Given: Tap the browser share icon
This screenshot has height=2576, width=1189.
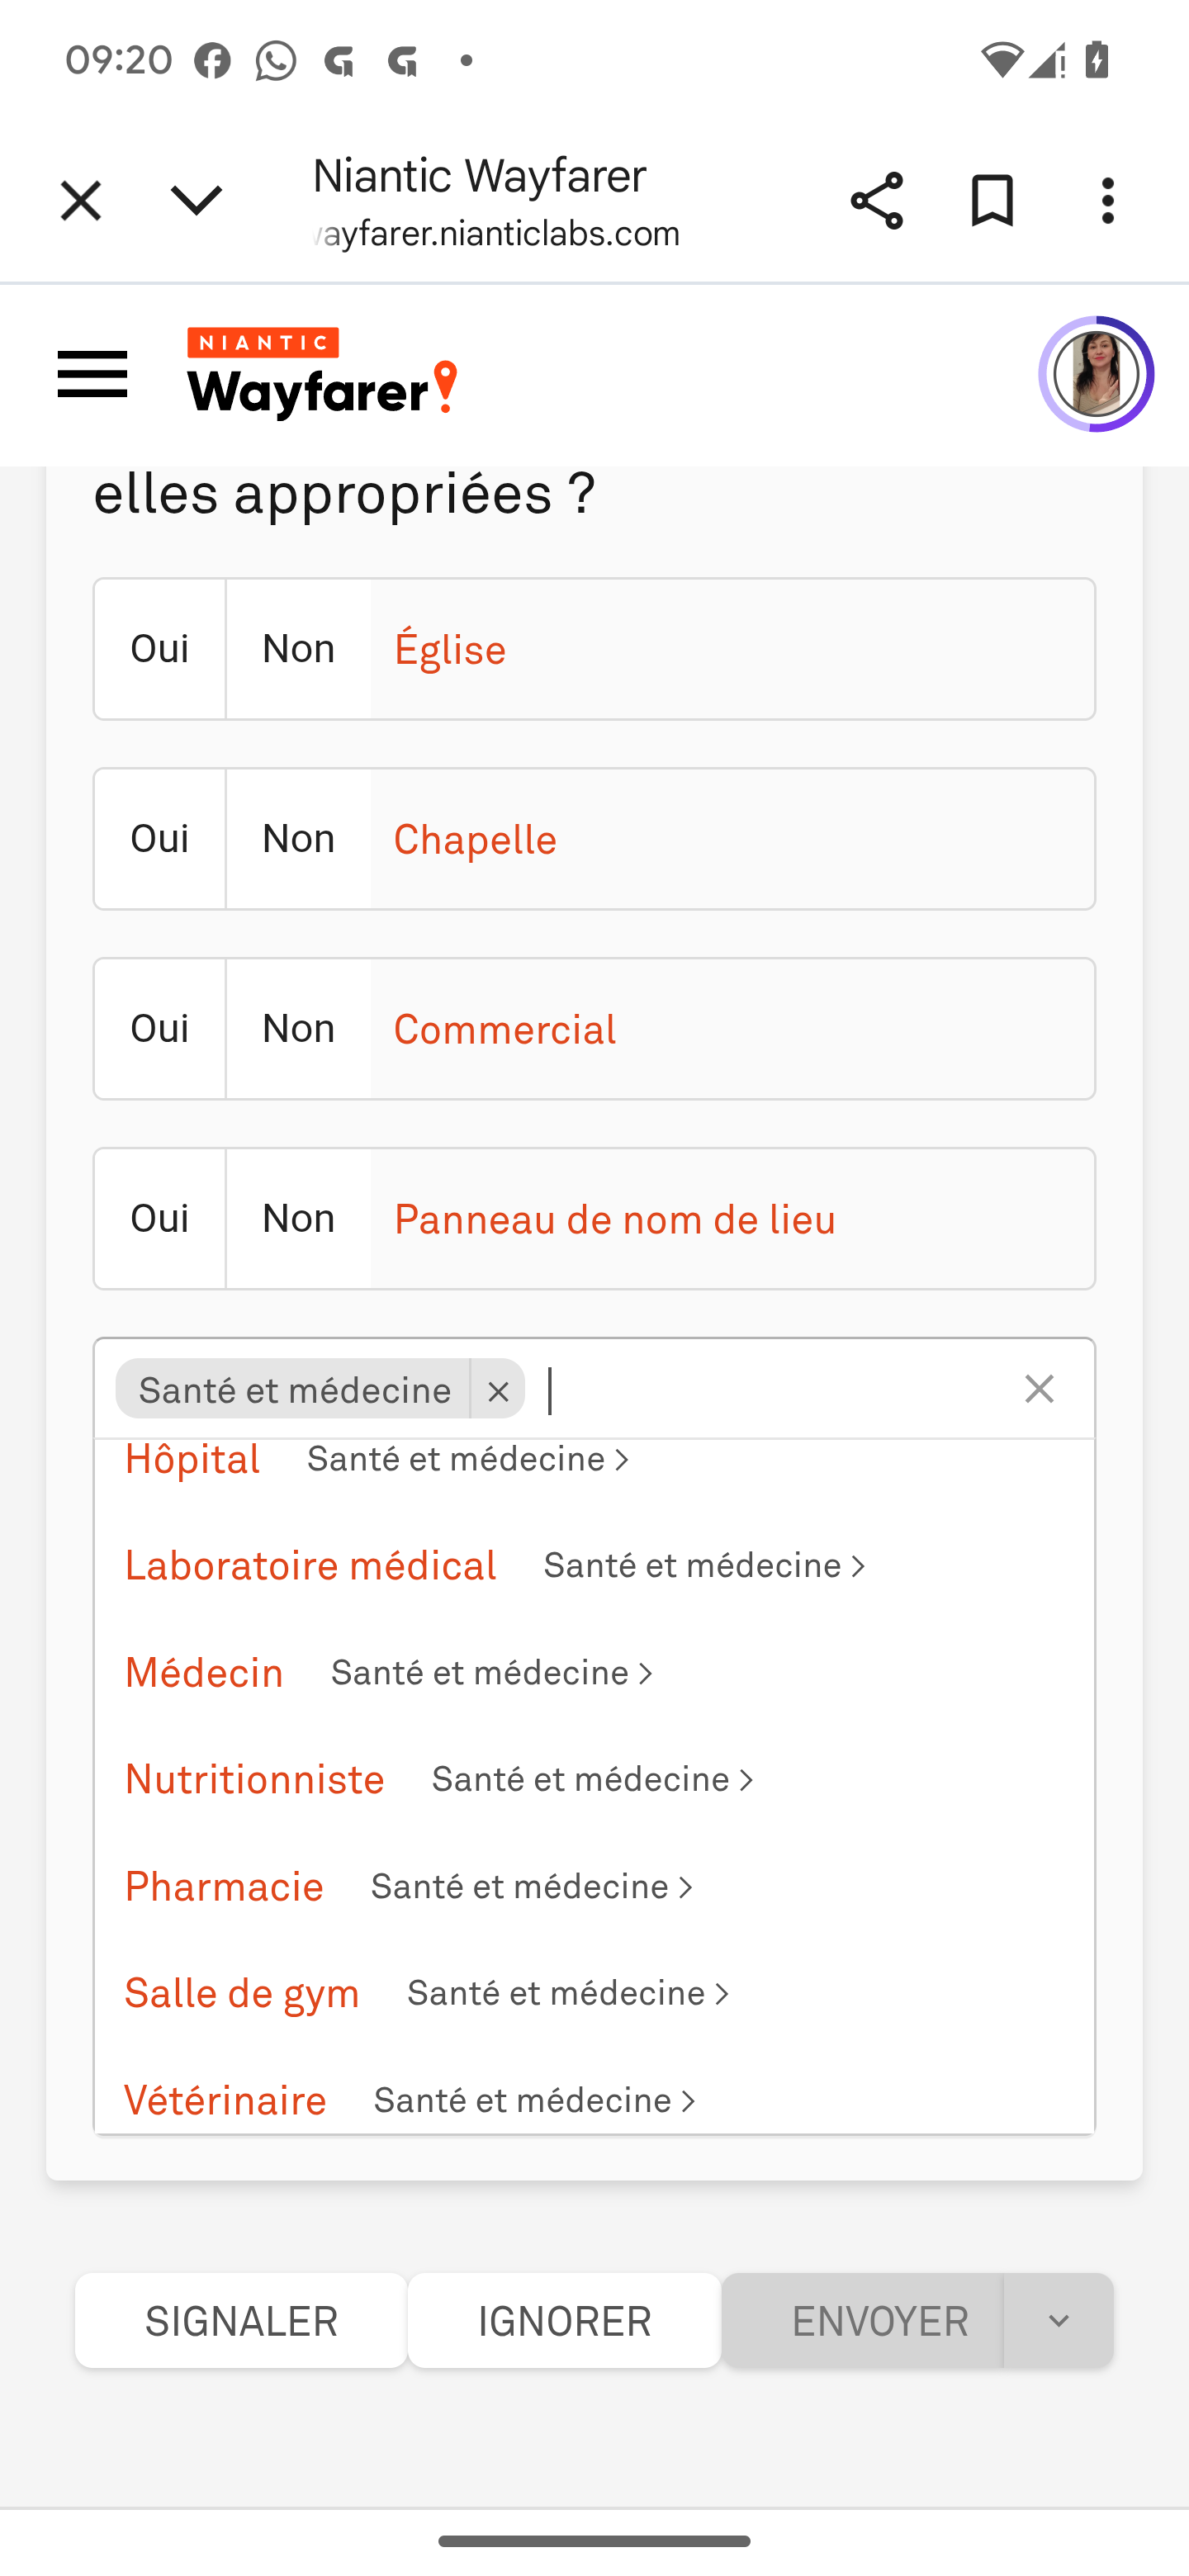Looking at the screenshot, I should tap(876, 200).
